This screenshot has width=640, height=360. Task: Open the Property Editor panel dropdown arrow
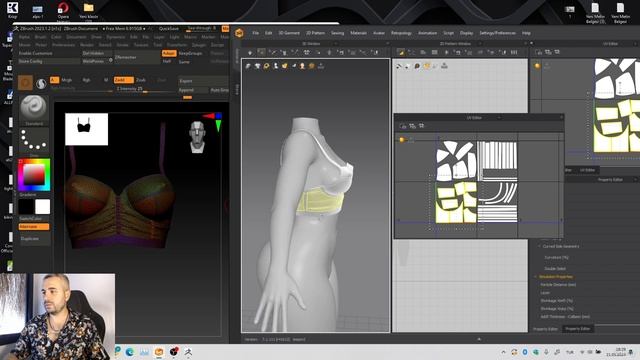635,180
